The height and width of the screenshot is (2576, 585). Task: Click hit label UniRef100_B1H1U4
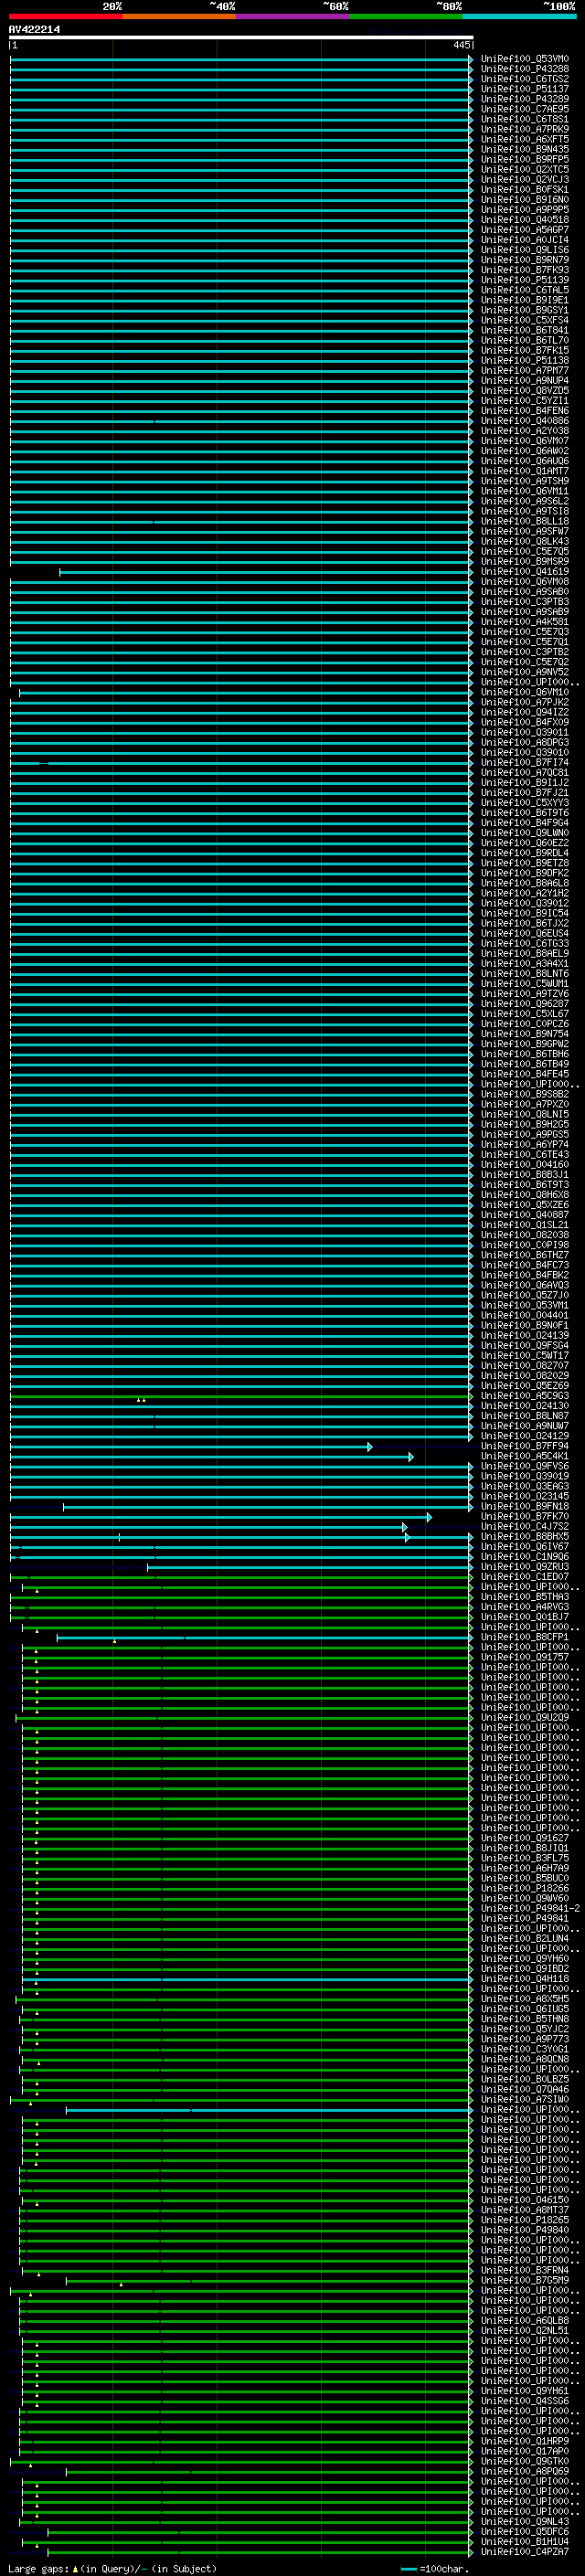pos(524,2541)
